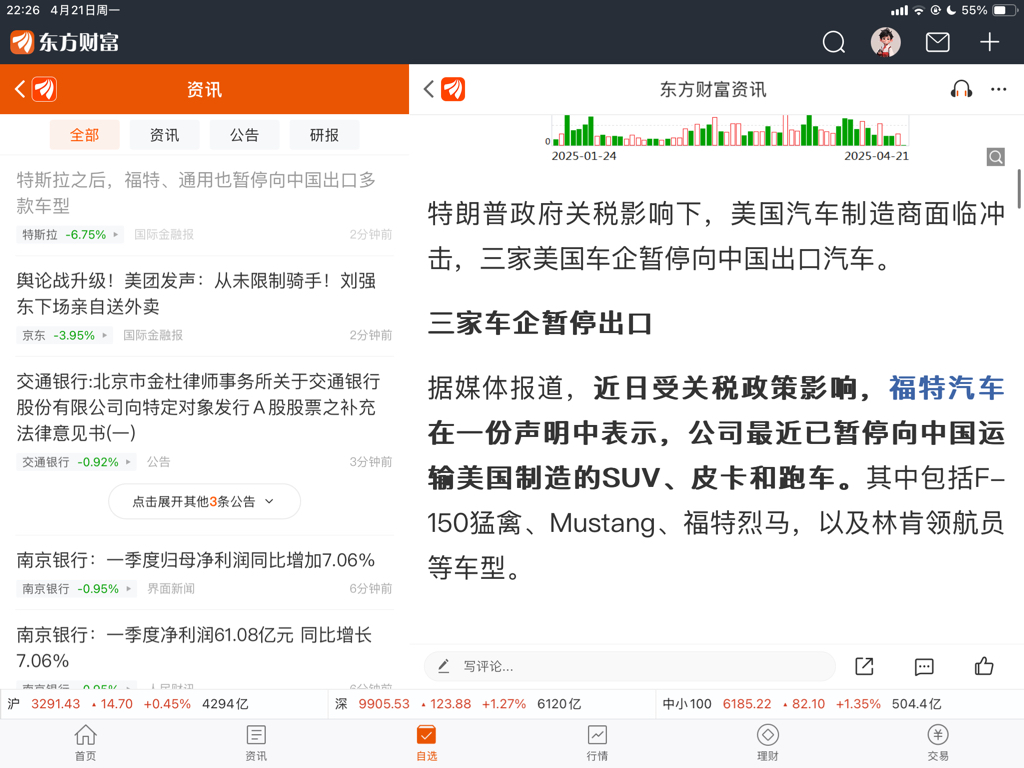
Task: Open 南京银行 一季度净利润61.08亿元 news
Action: coord(194,647)
